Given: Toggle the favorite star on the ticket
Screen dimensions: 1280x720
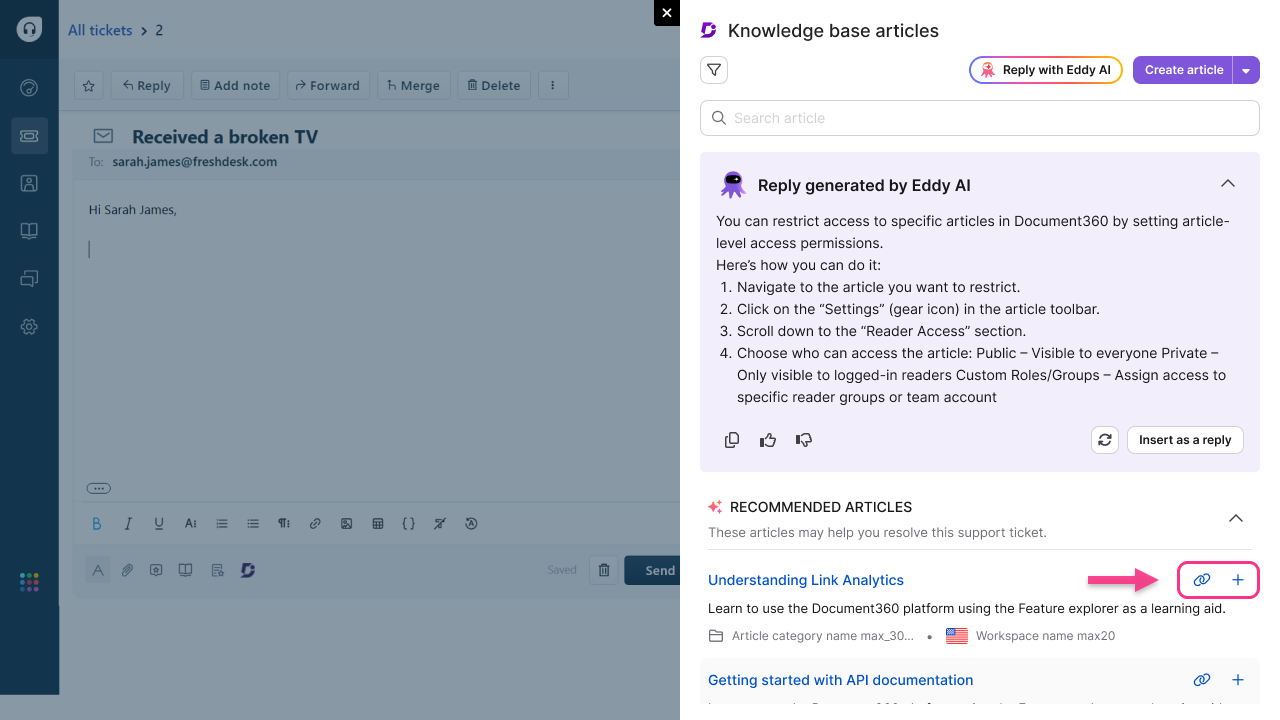Looking at the screenshot, I should [x=88, y=85].
